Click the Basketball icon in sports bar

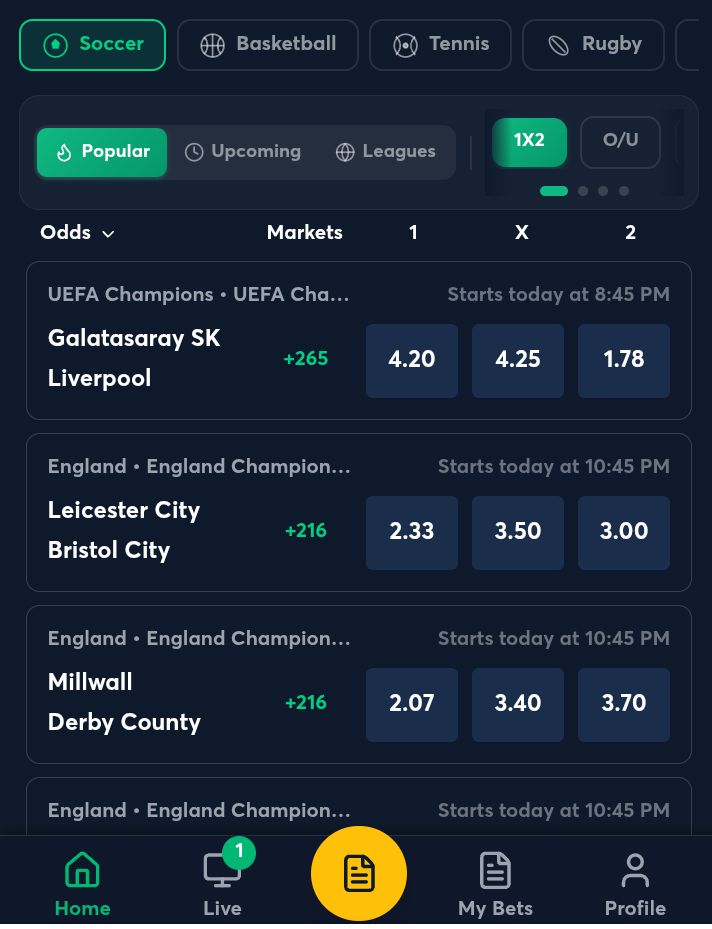tap(212, 44)
